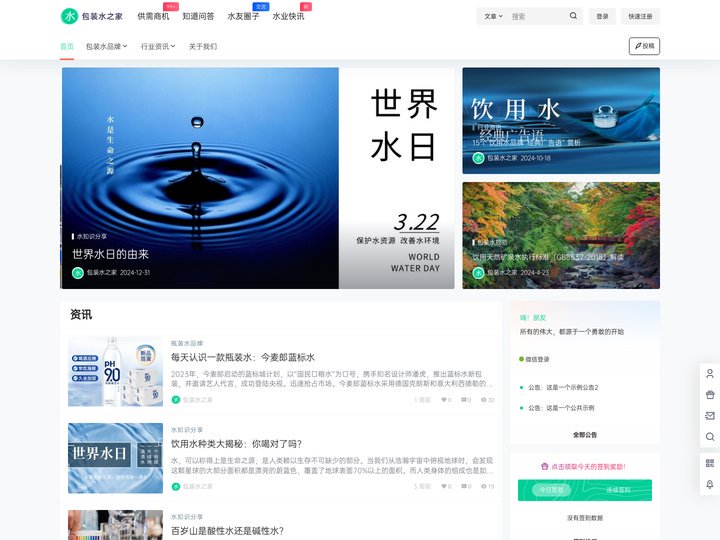Open notice 公告：这是一个公共示例
The height and width of the screenshot is (540, 720).
(x=561, y=408)
